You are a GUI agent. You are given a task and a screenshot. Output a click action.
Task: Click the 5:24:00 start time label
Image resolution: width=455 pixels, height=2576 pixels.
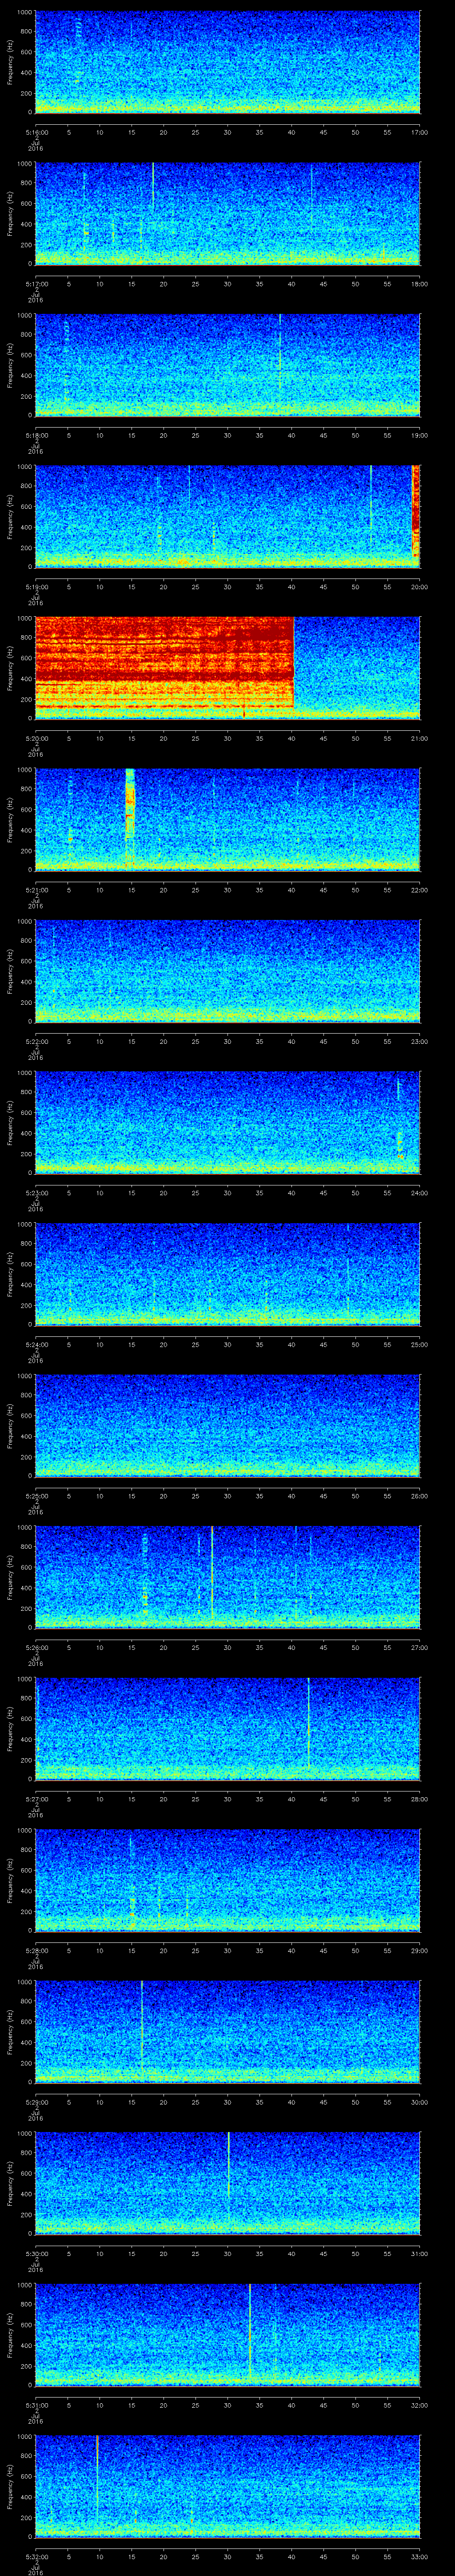coord(36,1344)
